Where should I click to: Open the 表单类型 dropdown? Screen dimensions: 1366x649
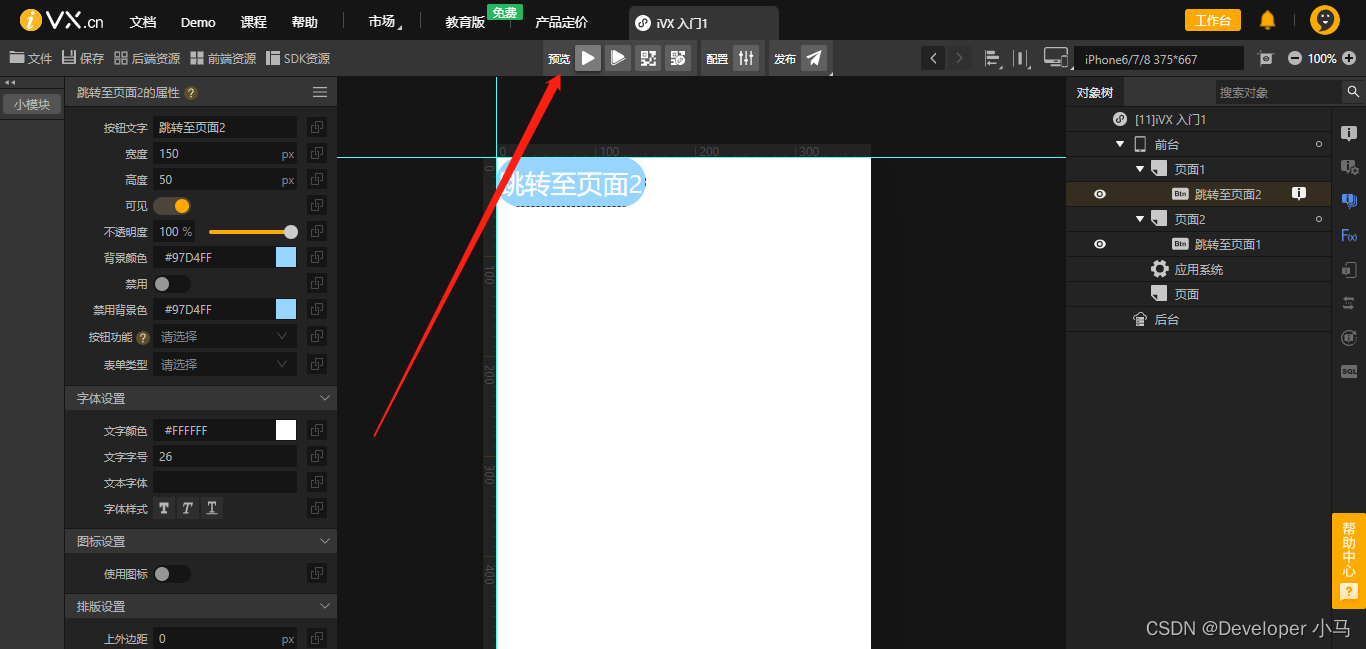pos(225,365)
